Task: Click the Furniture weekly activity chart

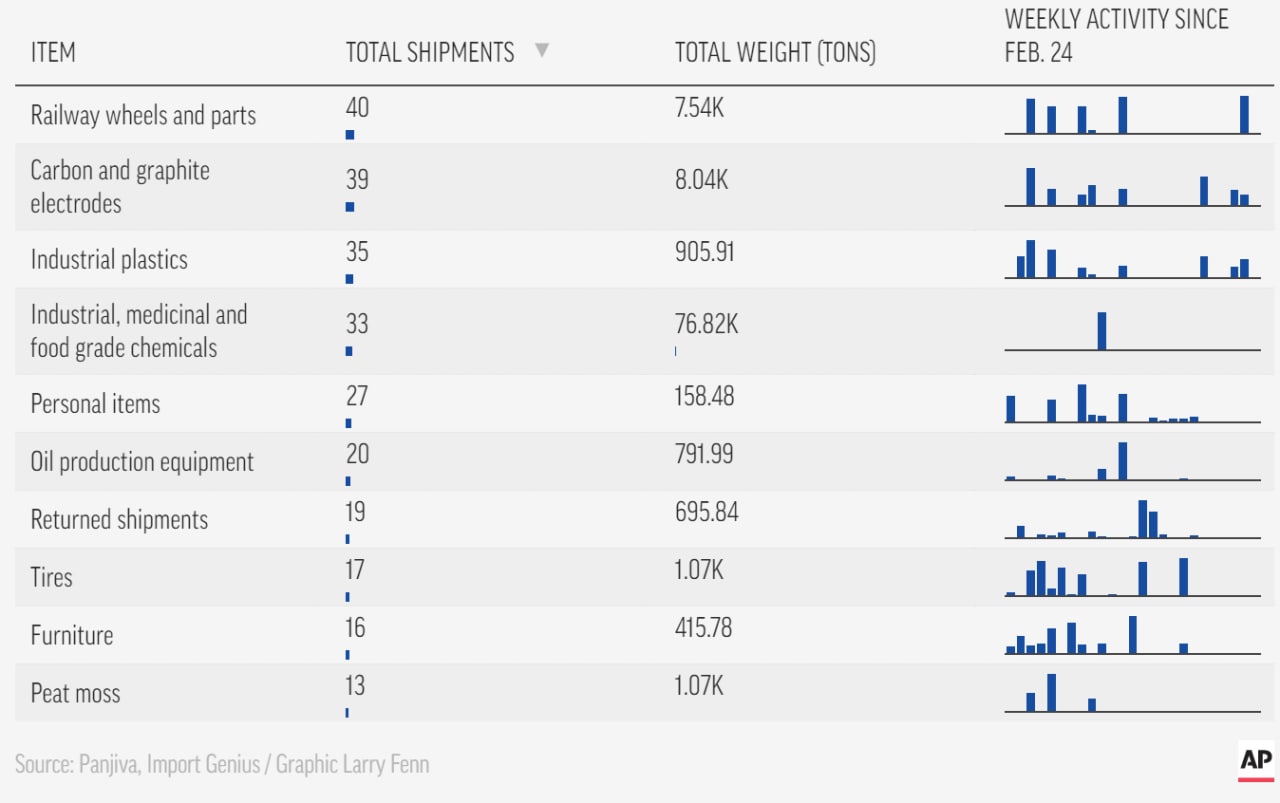Action: (1132, 635)
